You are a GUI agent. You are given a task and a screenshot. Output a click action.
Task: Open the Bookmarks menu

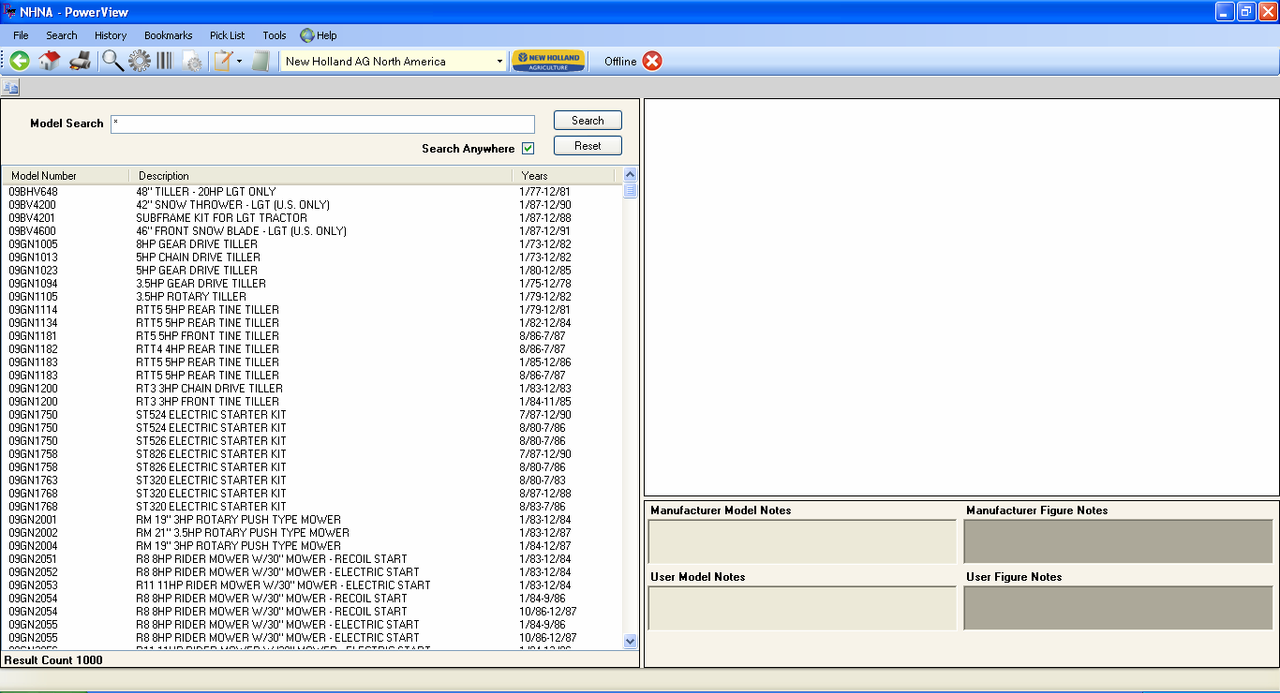(168, 35)
